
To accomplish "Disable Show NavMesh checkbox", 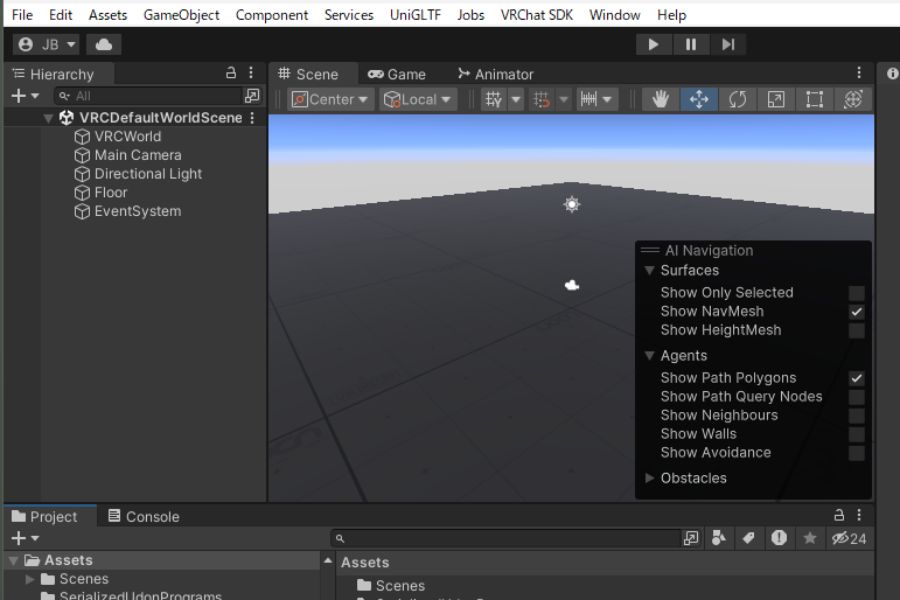I will pyautogui.click(x=856, y=312).
